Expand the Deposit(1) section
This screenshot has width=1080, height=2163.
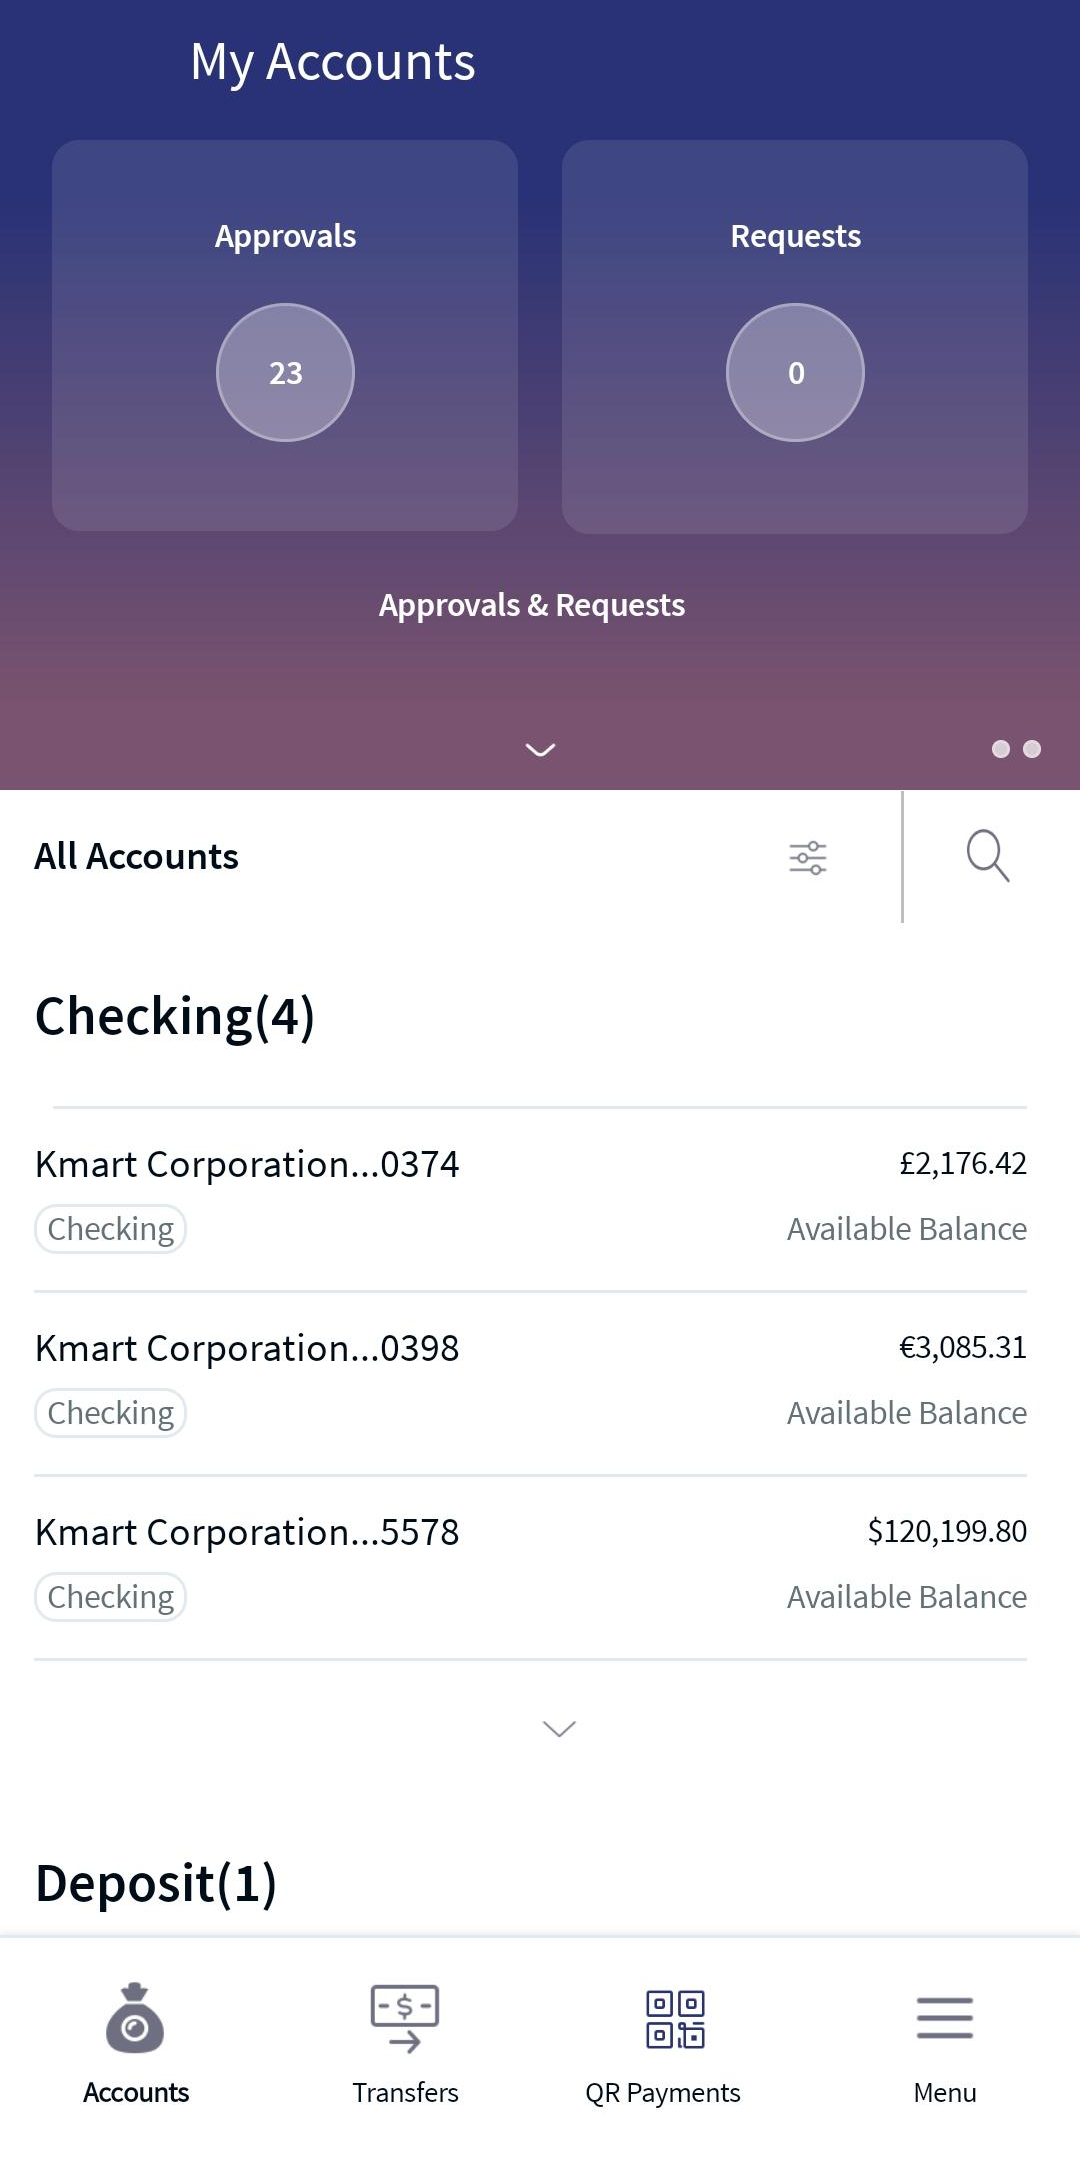(156, 1884)
